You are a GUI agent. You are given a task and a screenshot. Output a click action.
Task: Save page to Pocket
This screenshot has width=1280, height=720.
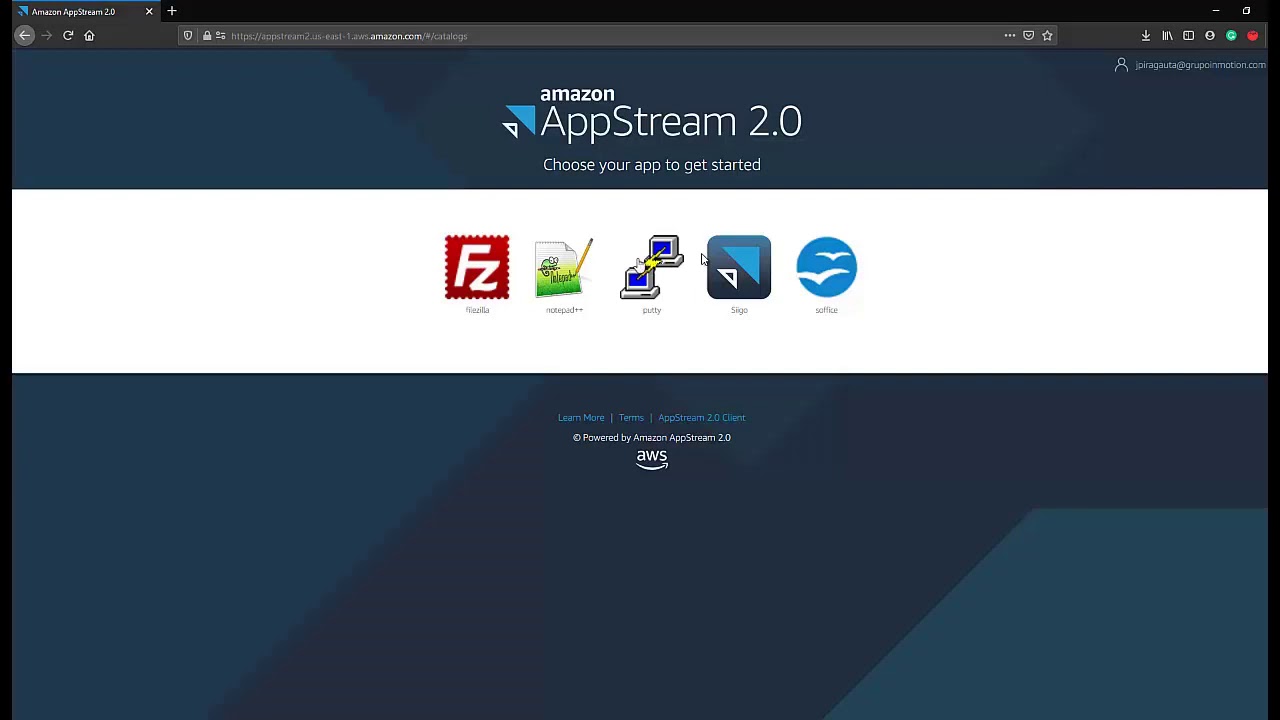click(x=1028, y=36)
